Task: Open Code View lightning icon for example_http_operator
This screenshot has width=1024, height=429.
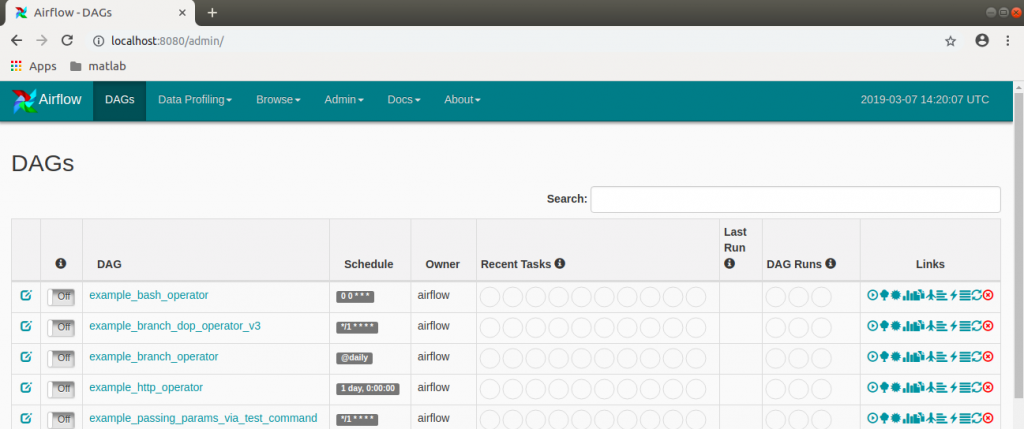Action: point(953,387)
